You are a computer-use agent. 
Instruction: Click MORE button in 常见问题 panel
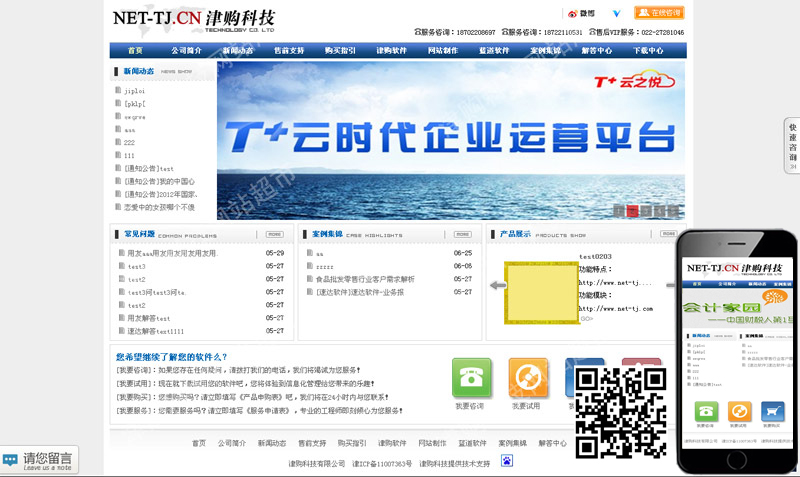[x=275, y=234]
